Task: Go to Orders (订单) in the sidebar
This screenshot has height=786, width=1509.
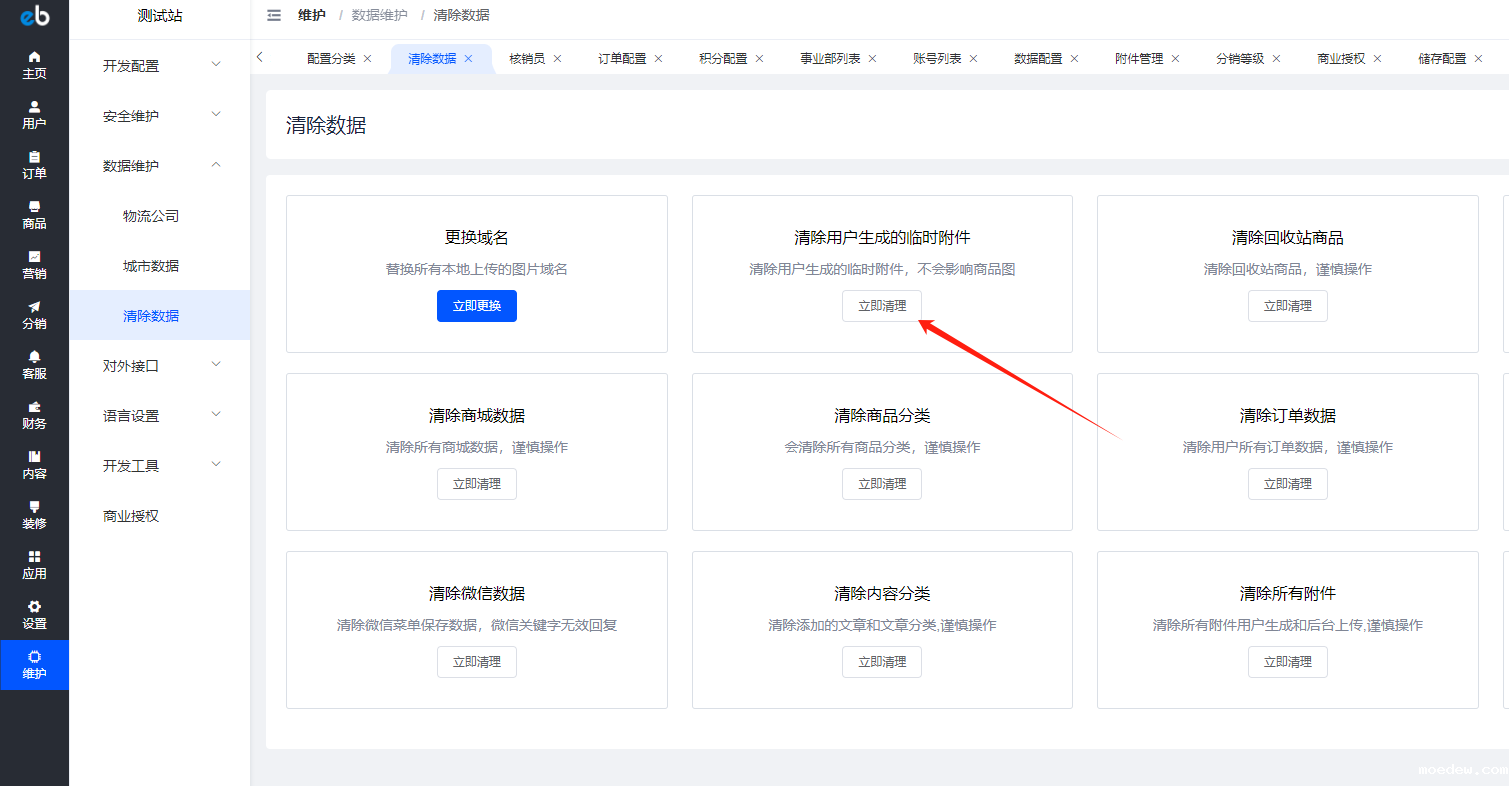Action: [x=34, y=165]
